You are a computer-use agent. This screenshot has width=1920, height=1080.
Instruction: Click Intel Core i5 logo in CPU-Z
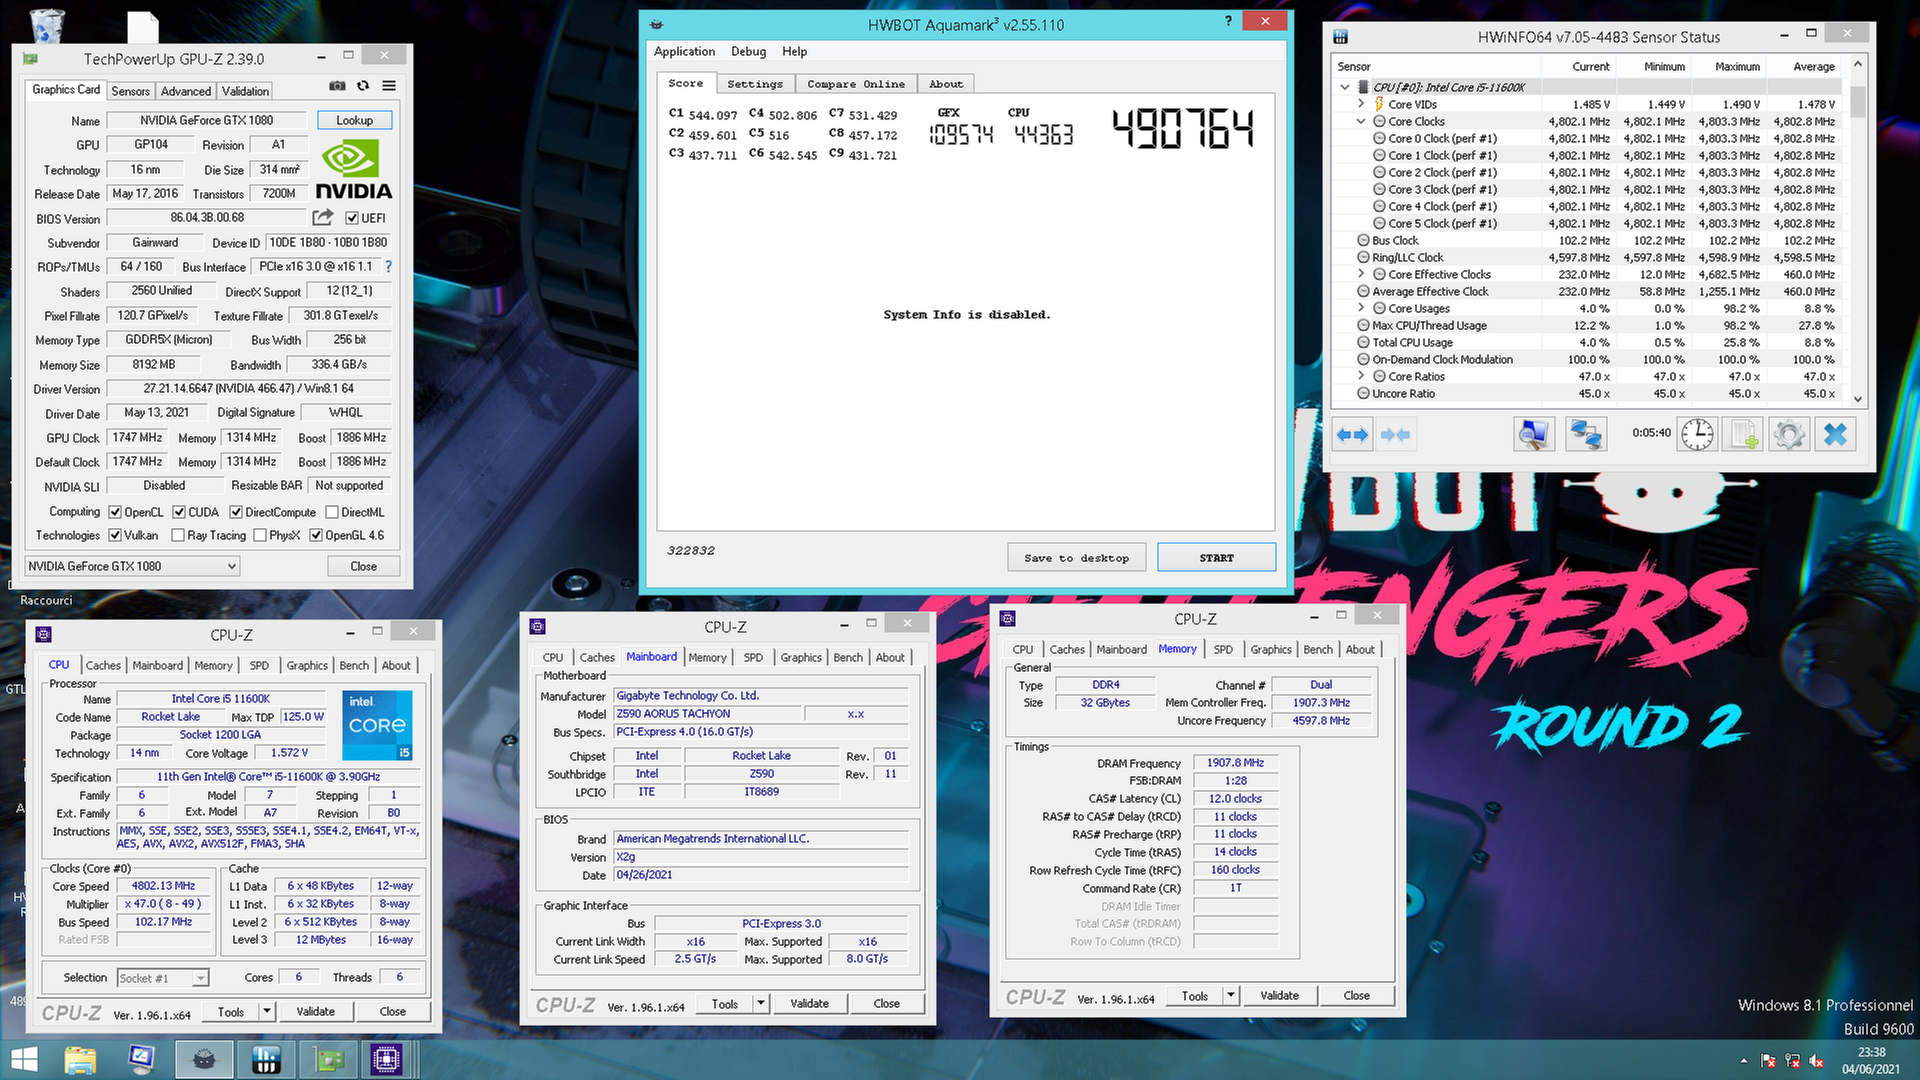coord(377,725)
